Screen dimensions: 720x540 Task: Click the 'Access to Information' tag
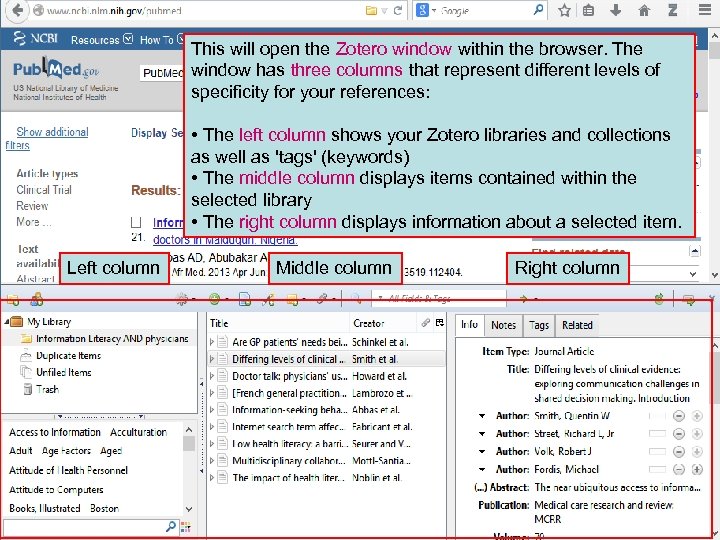click(x=55, y=432)
